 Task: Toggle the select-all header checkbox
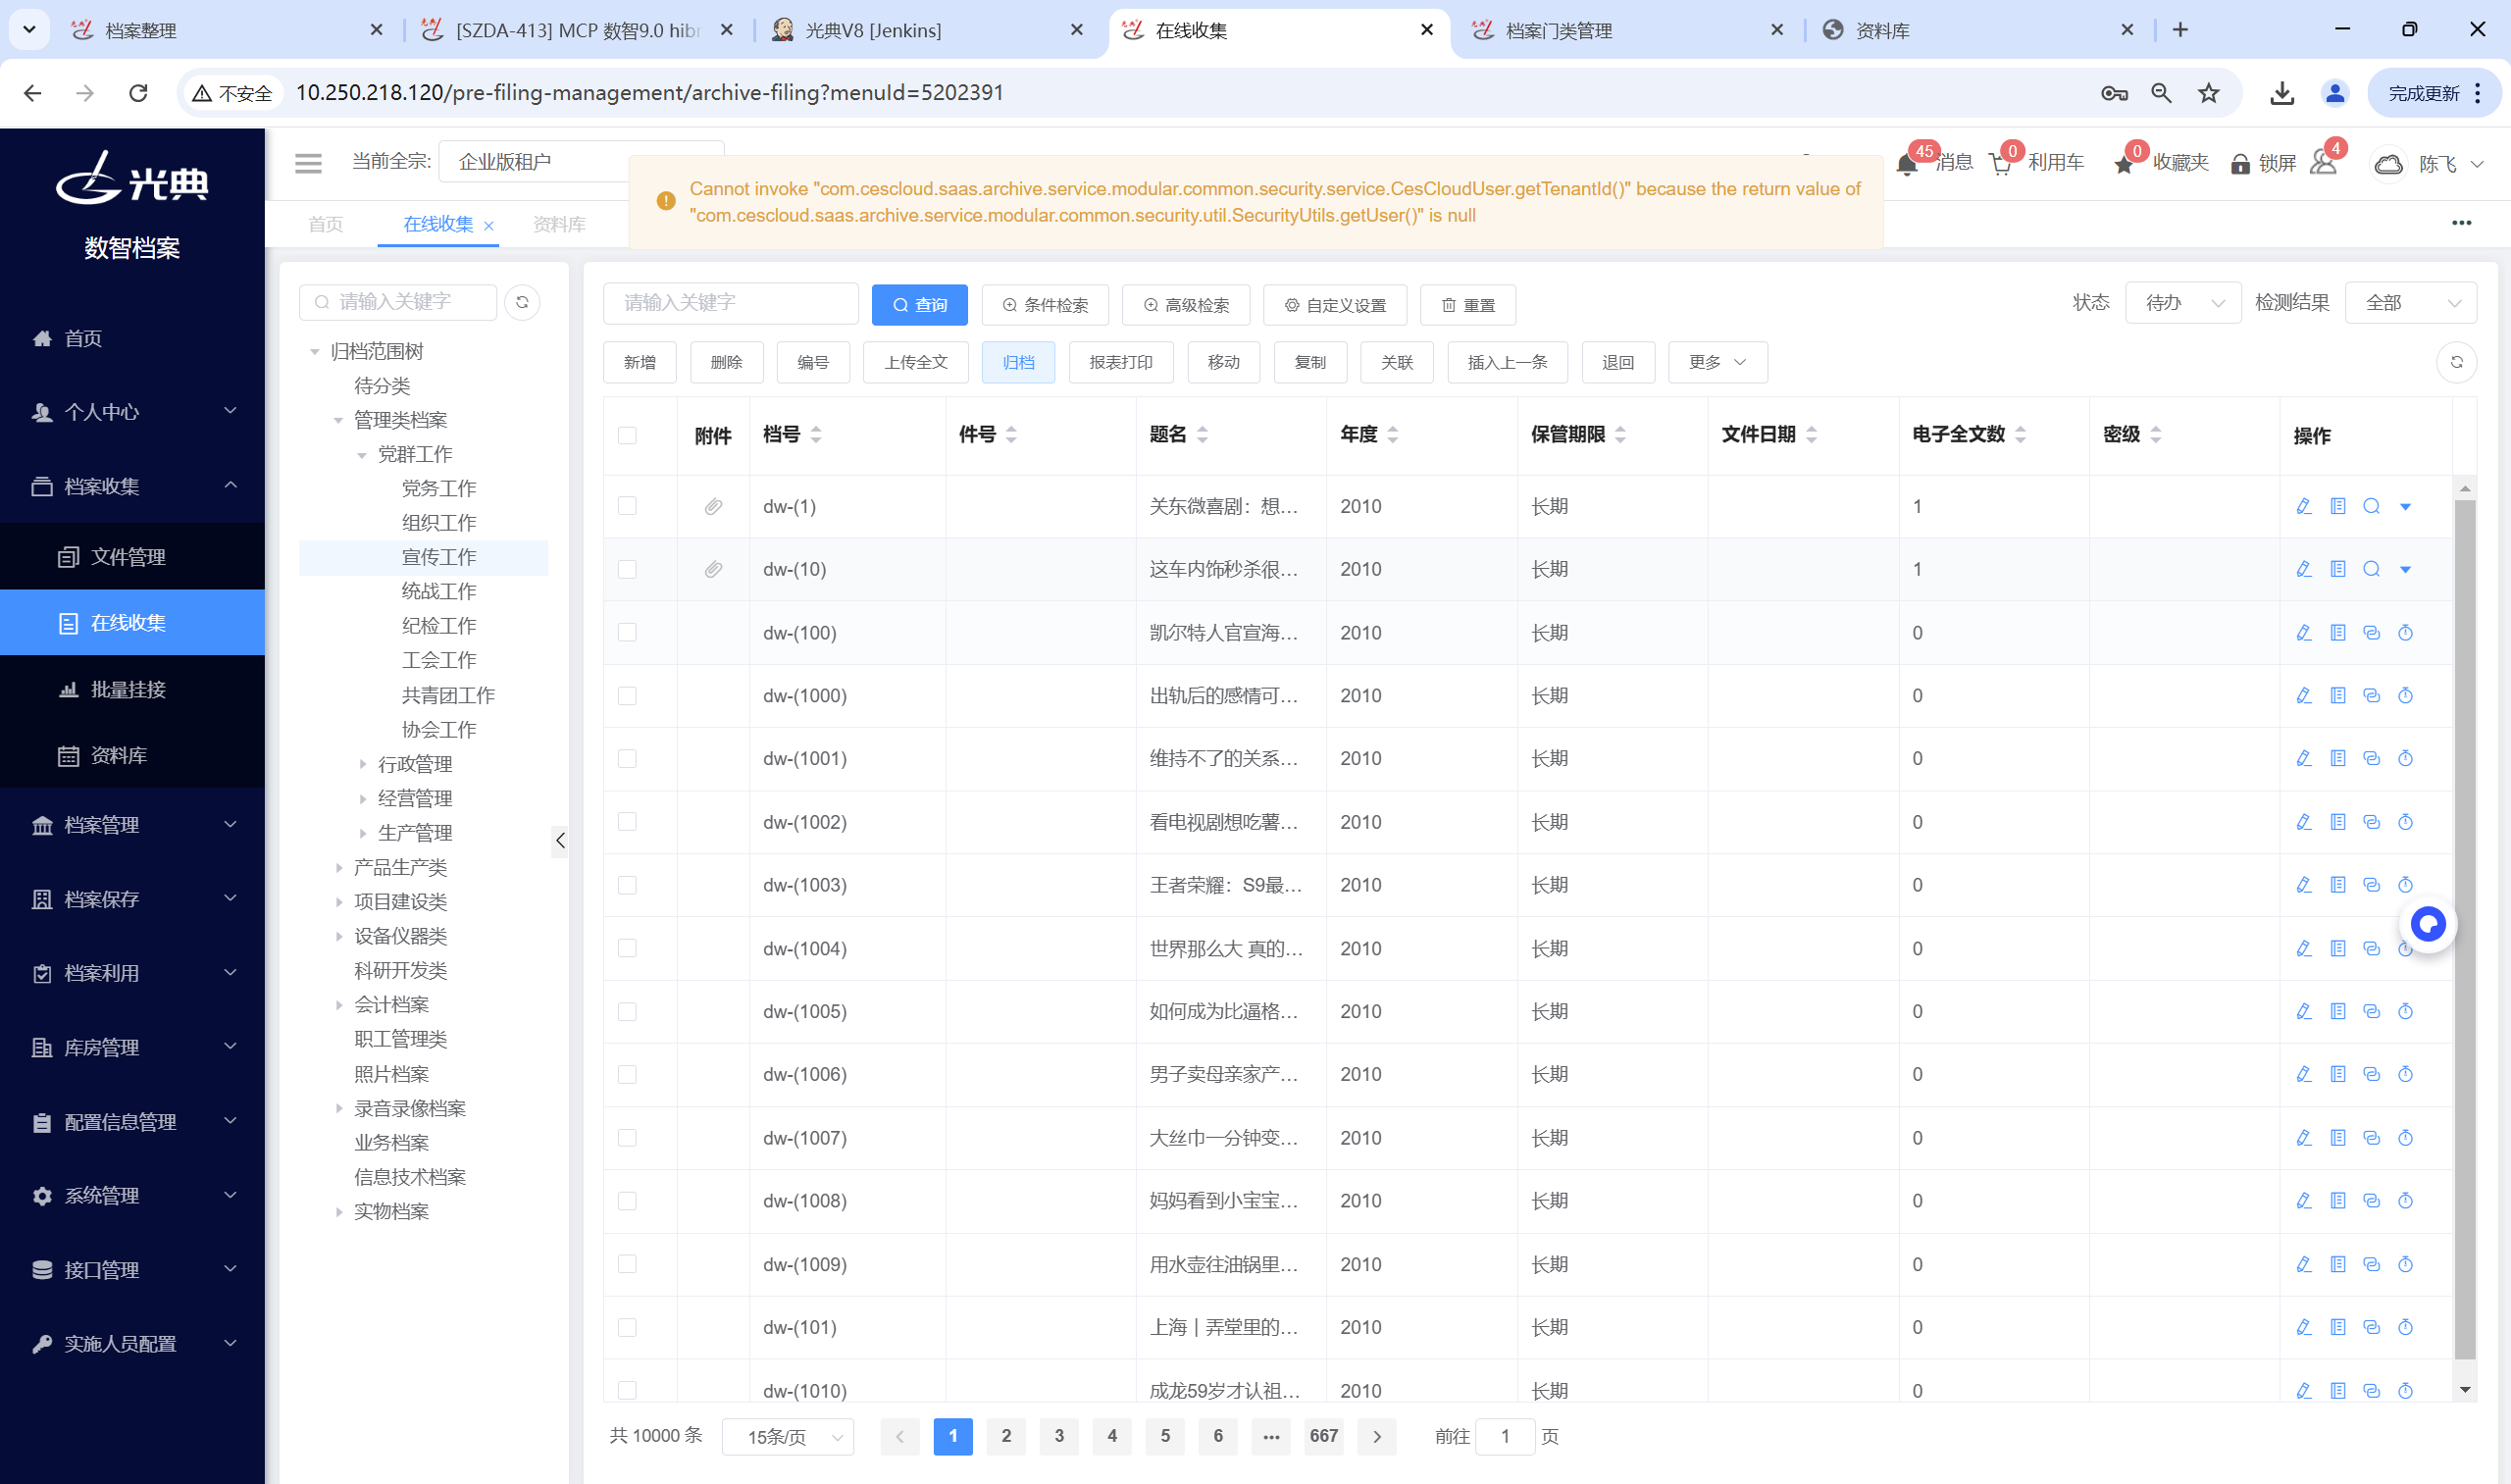tap(627, 436)
